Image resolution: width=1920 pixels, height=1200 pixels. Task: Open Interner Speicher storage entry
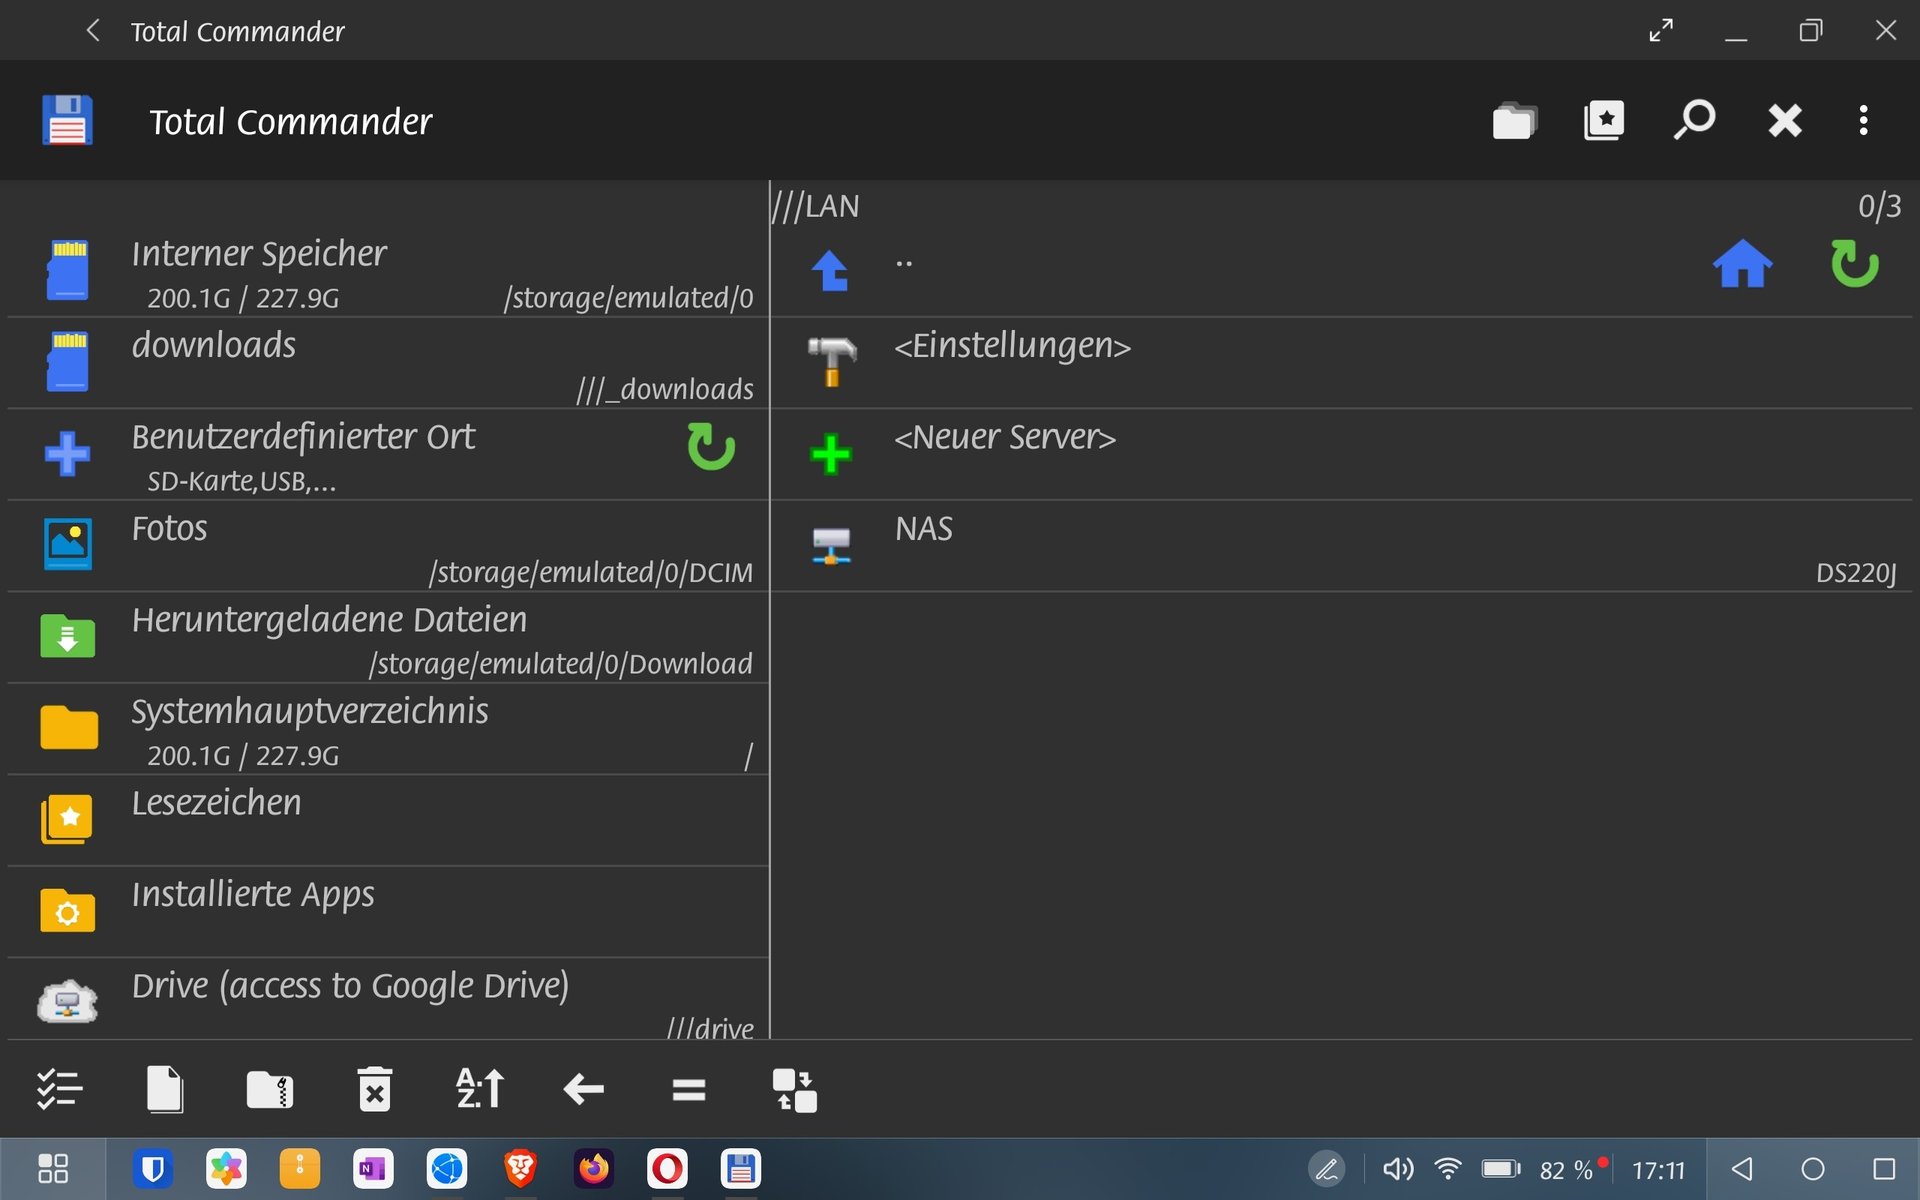tap(388, 271)
